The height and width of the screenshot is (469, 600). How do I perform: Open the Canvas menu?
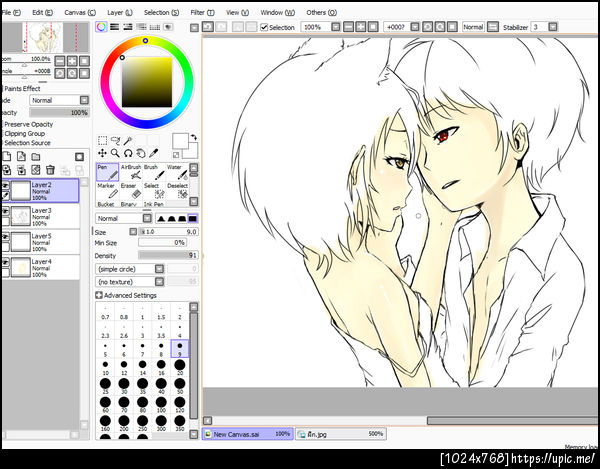[80, 13]
